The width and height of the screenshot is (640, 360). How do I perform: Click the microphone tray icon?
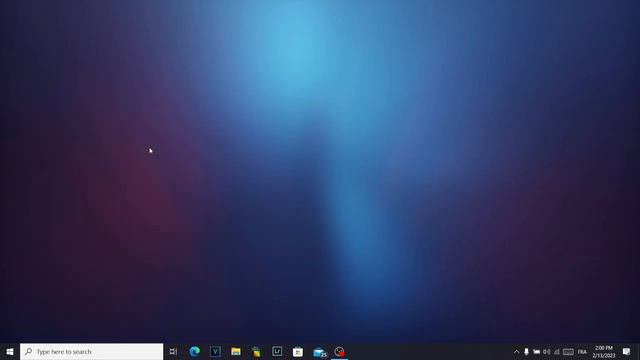[527, 351]
